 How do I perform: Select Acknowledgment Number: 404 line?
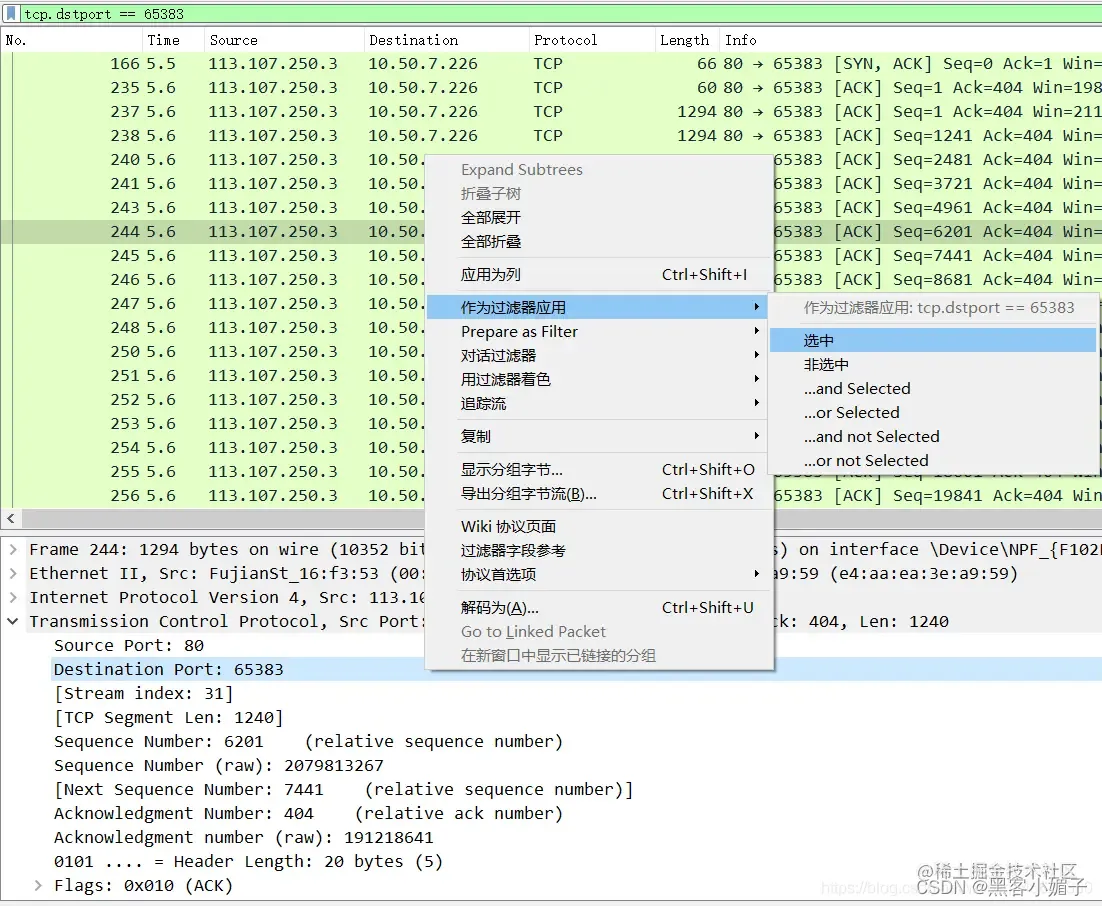(309, 813)
